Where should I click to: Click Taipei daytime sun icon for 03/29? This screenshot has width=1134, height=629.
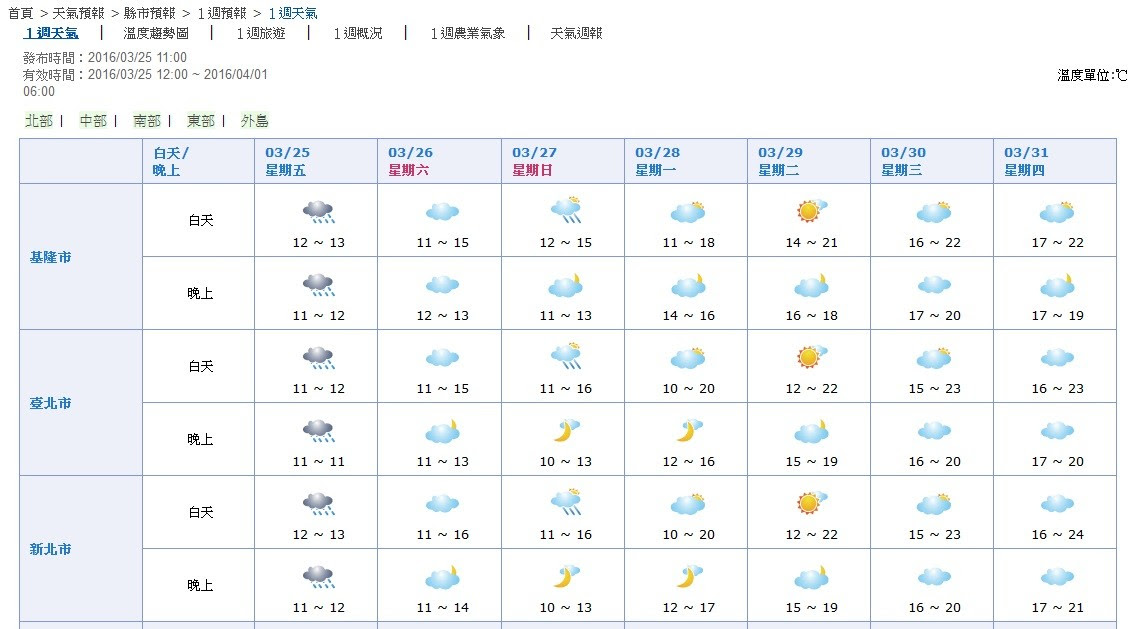811,356
